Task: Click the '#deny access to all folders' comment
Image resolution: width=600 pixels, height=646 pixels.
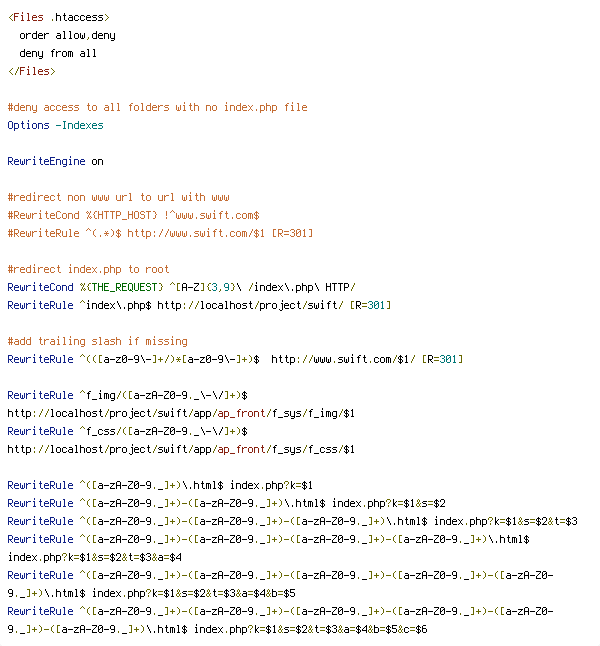Action: (x=157, y=107)
